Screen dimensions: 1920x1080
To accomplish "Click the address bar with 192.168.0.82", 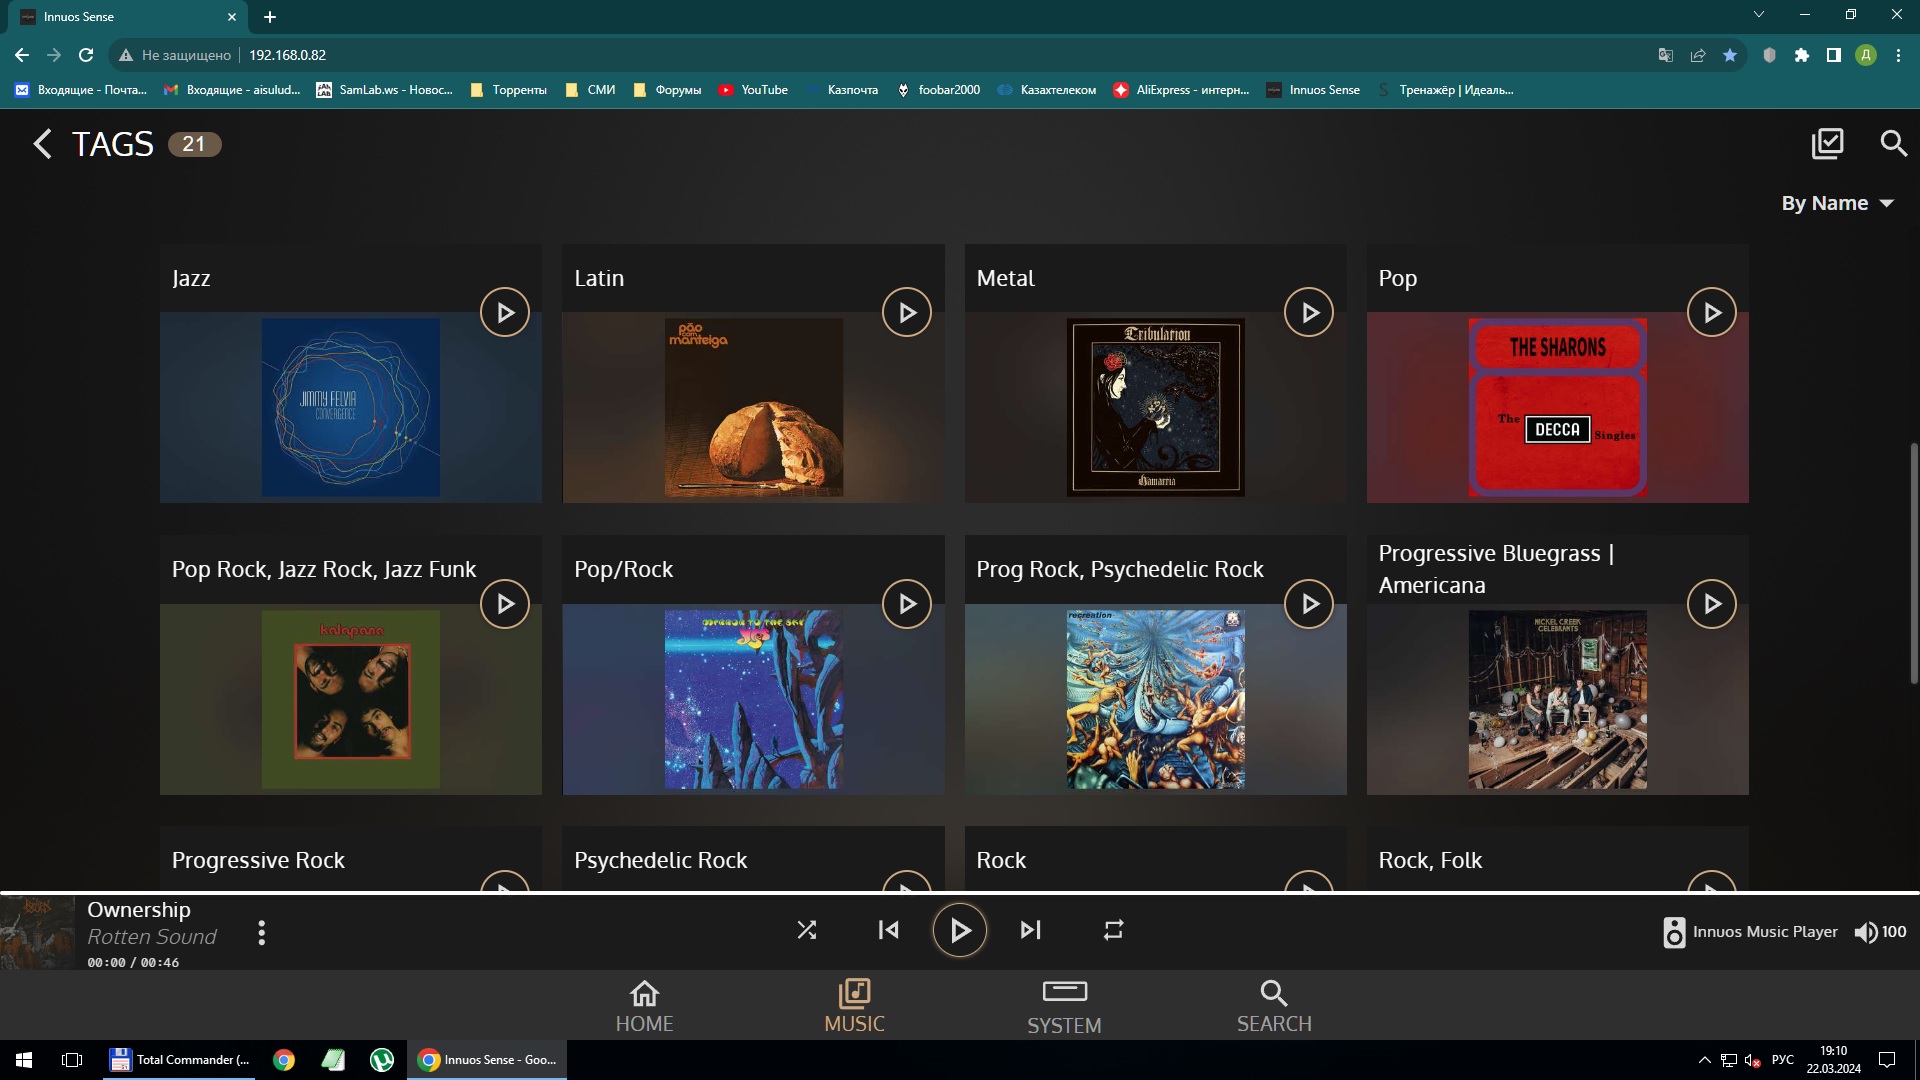I will tap(880, 55).
